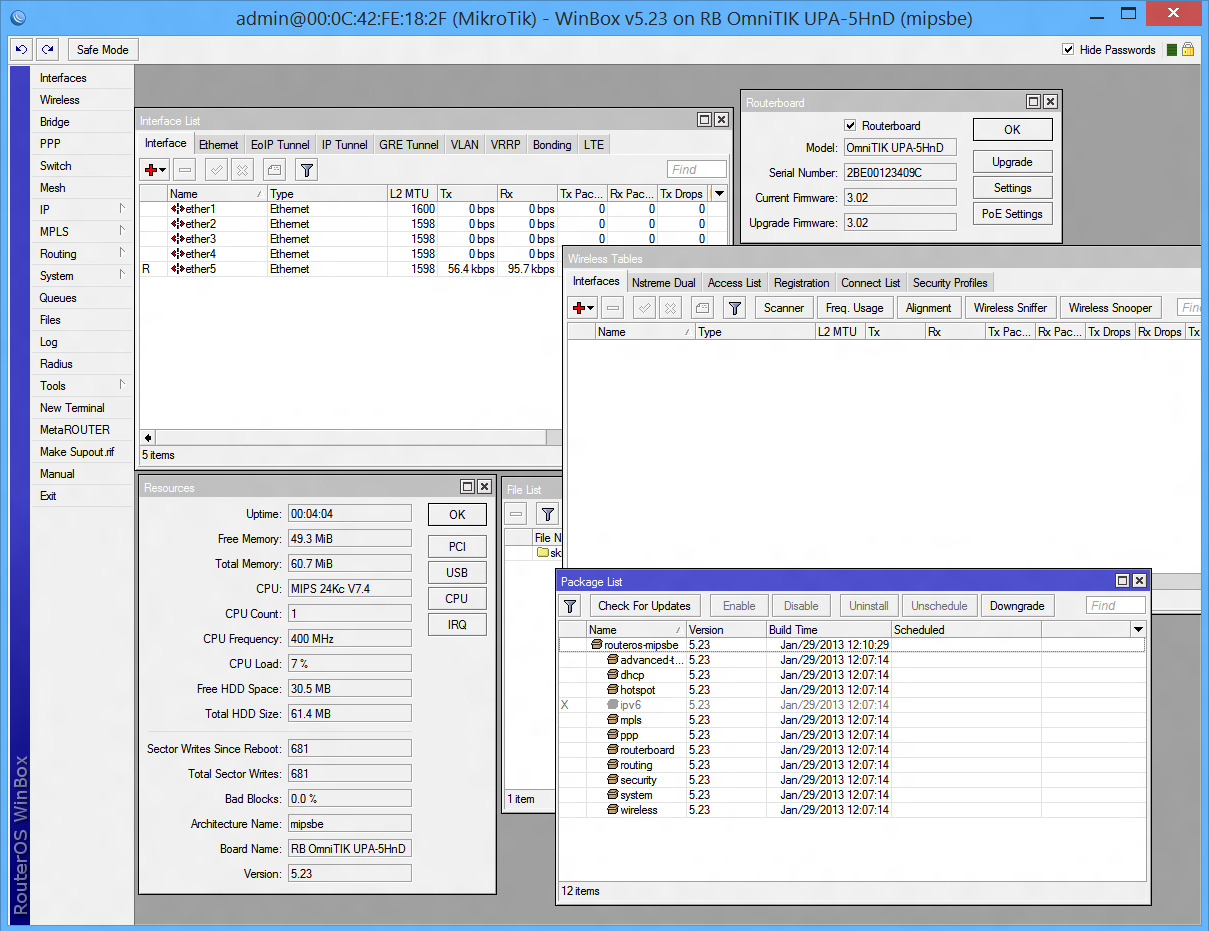Click the remove (minus) icon in Interface List
This screenshot has height=931, width=1209.
coord(184,170)
